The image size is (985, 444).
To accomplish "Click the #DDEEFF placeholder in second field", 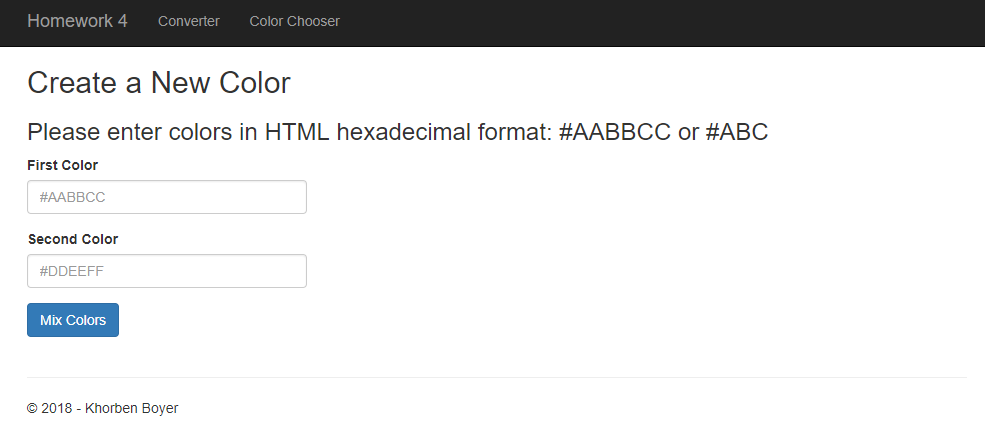I will coord(72,271).
